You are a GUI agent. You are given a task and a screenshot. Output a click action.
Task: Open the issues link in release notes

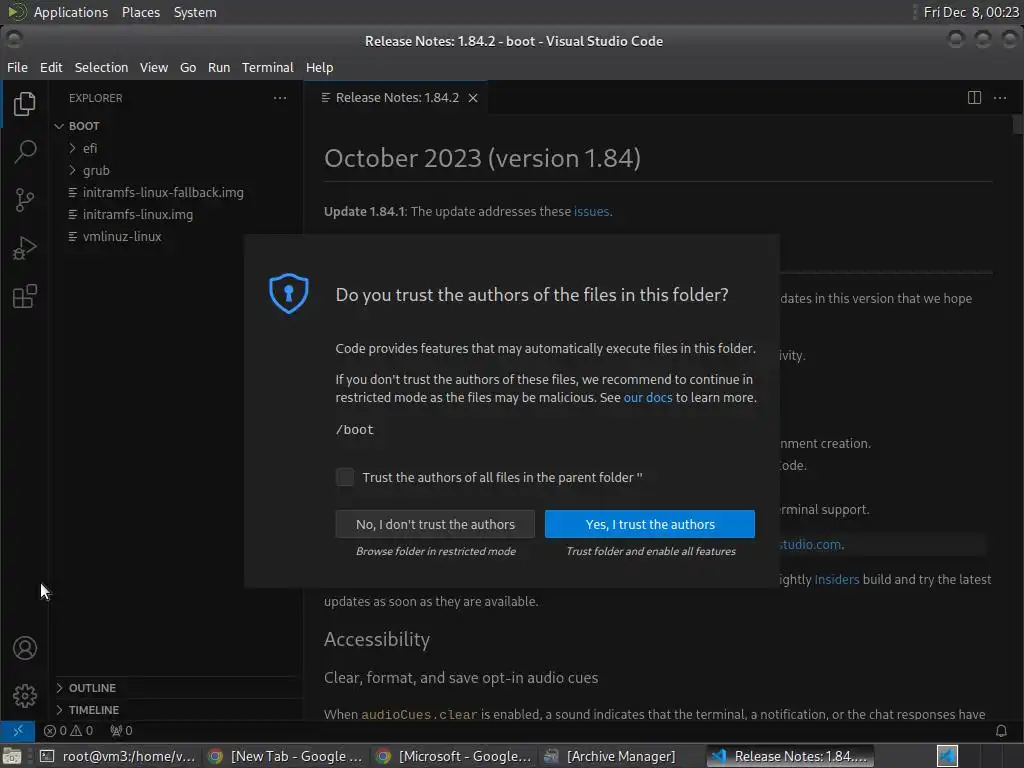pos(592,211)
